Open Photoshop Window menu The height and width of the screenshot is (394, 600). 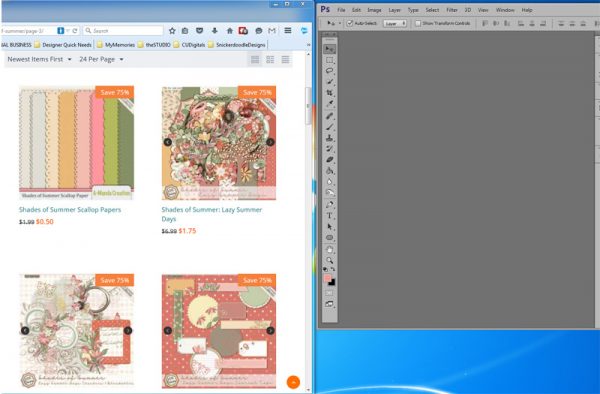[505, 10]
